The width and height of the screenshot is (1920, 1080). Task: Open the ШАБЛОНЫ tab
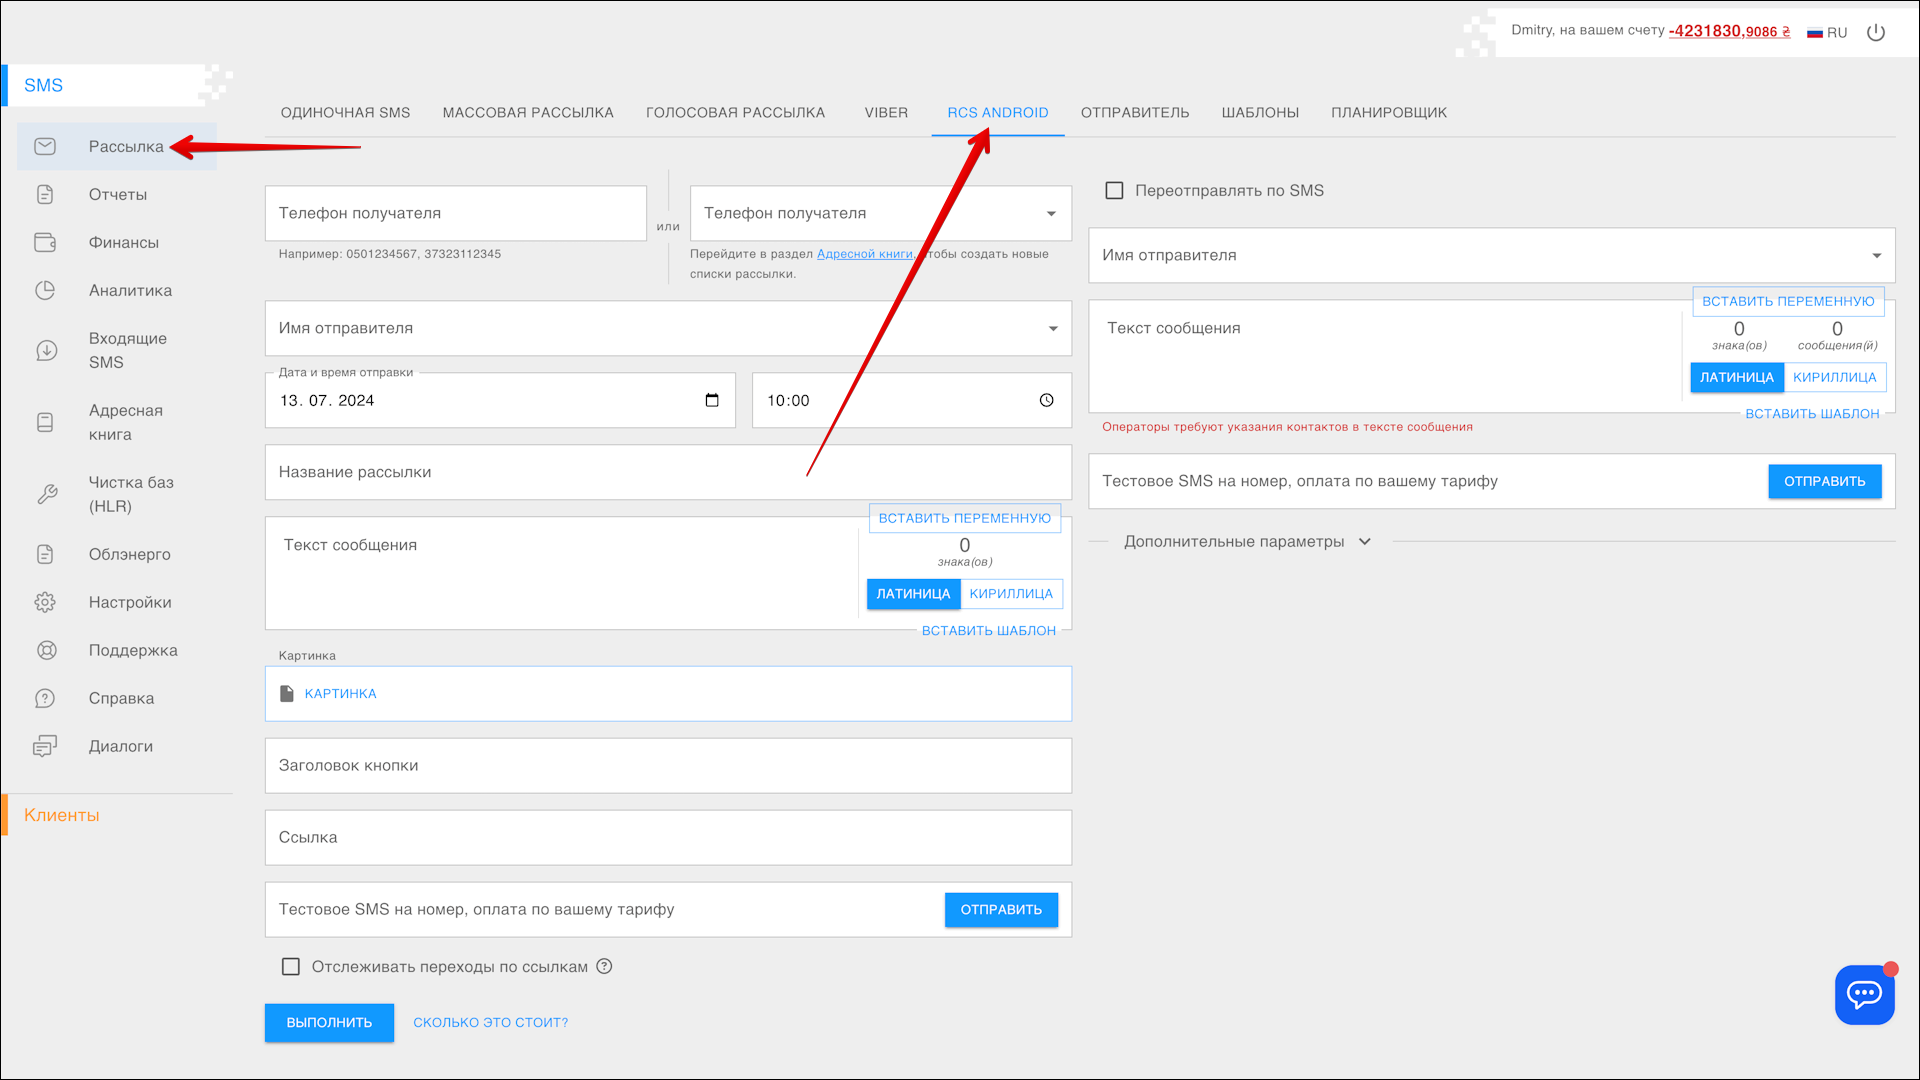[x=1260, y=112]
